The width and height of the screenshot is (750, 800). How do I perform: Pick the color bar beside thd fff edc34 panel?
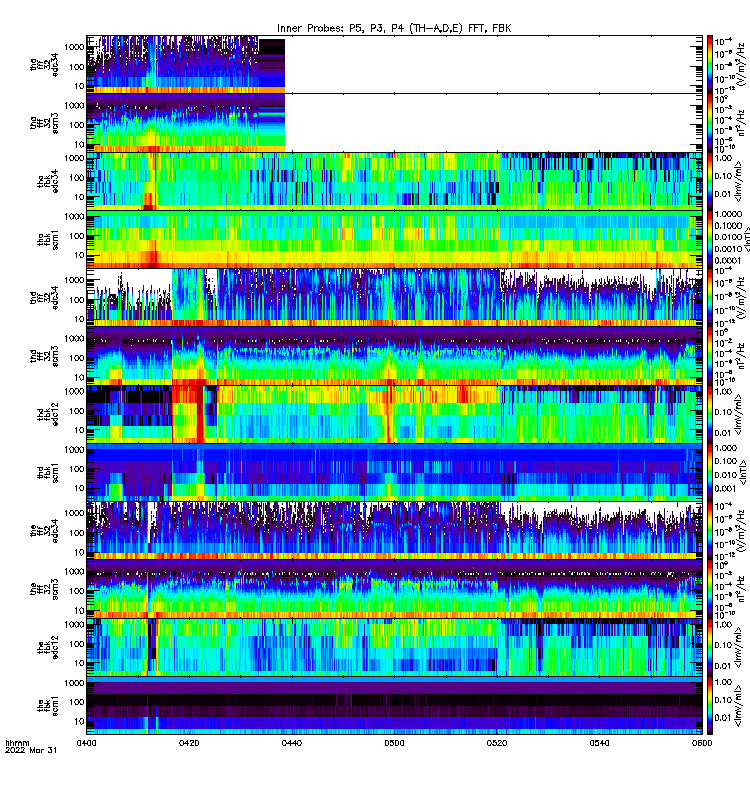coord(710,298)
